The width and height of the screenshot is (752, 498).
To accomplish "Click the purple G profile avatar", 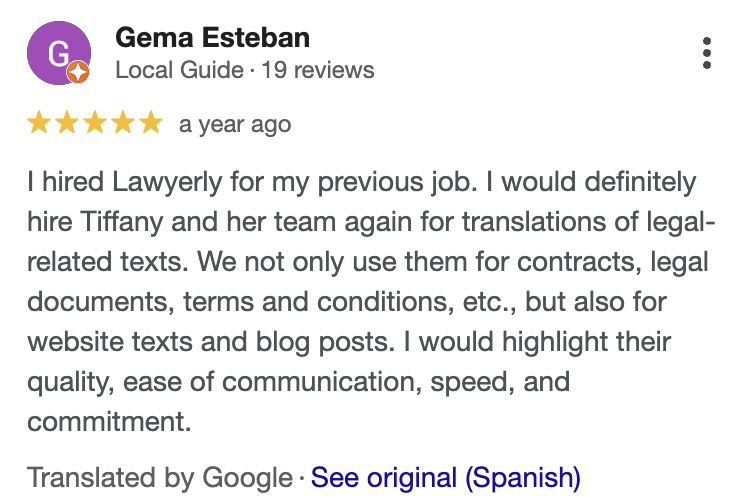I will (58, 53).
